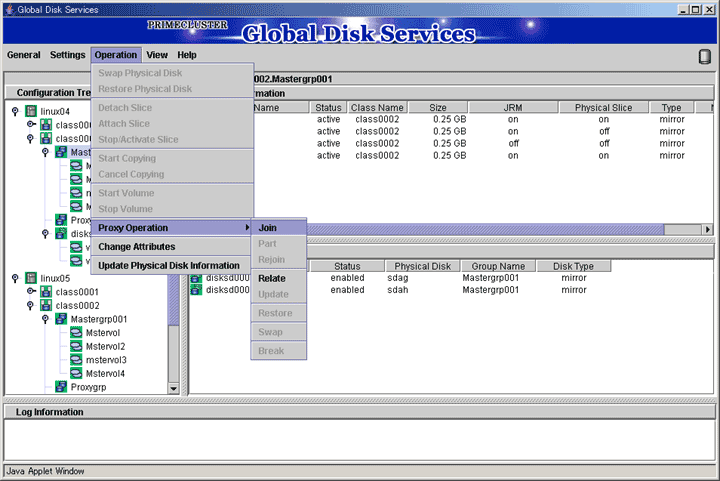Click the volume table horizontal scrollbar thumb
The height and width of the screenshot is (481, 720).
[485, 229]
